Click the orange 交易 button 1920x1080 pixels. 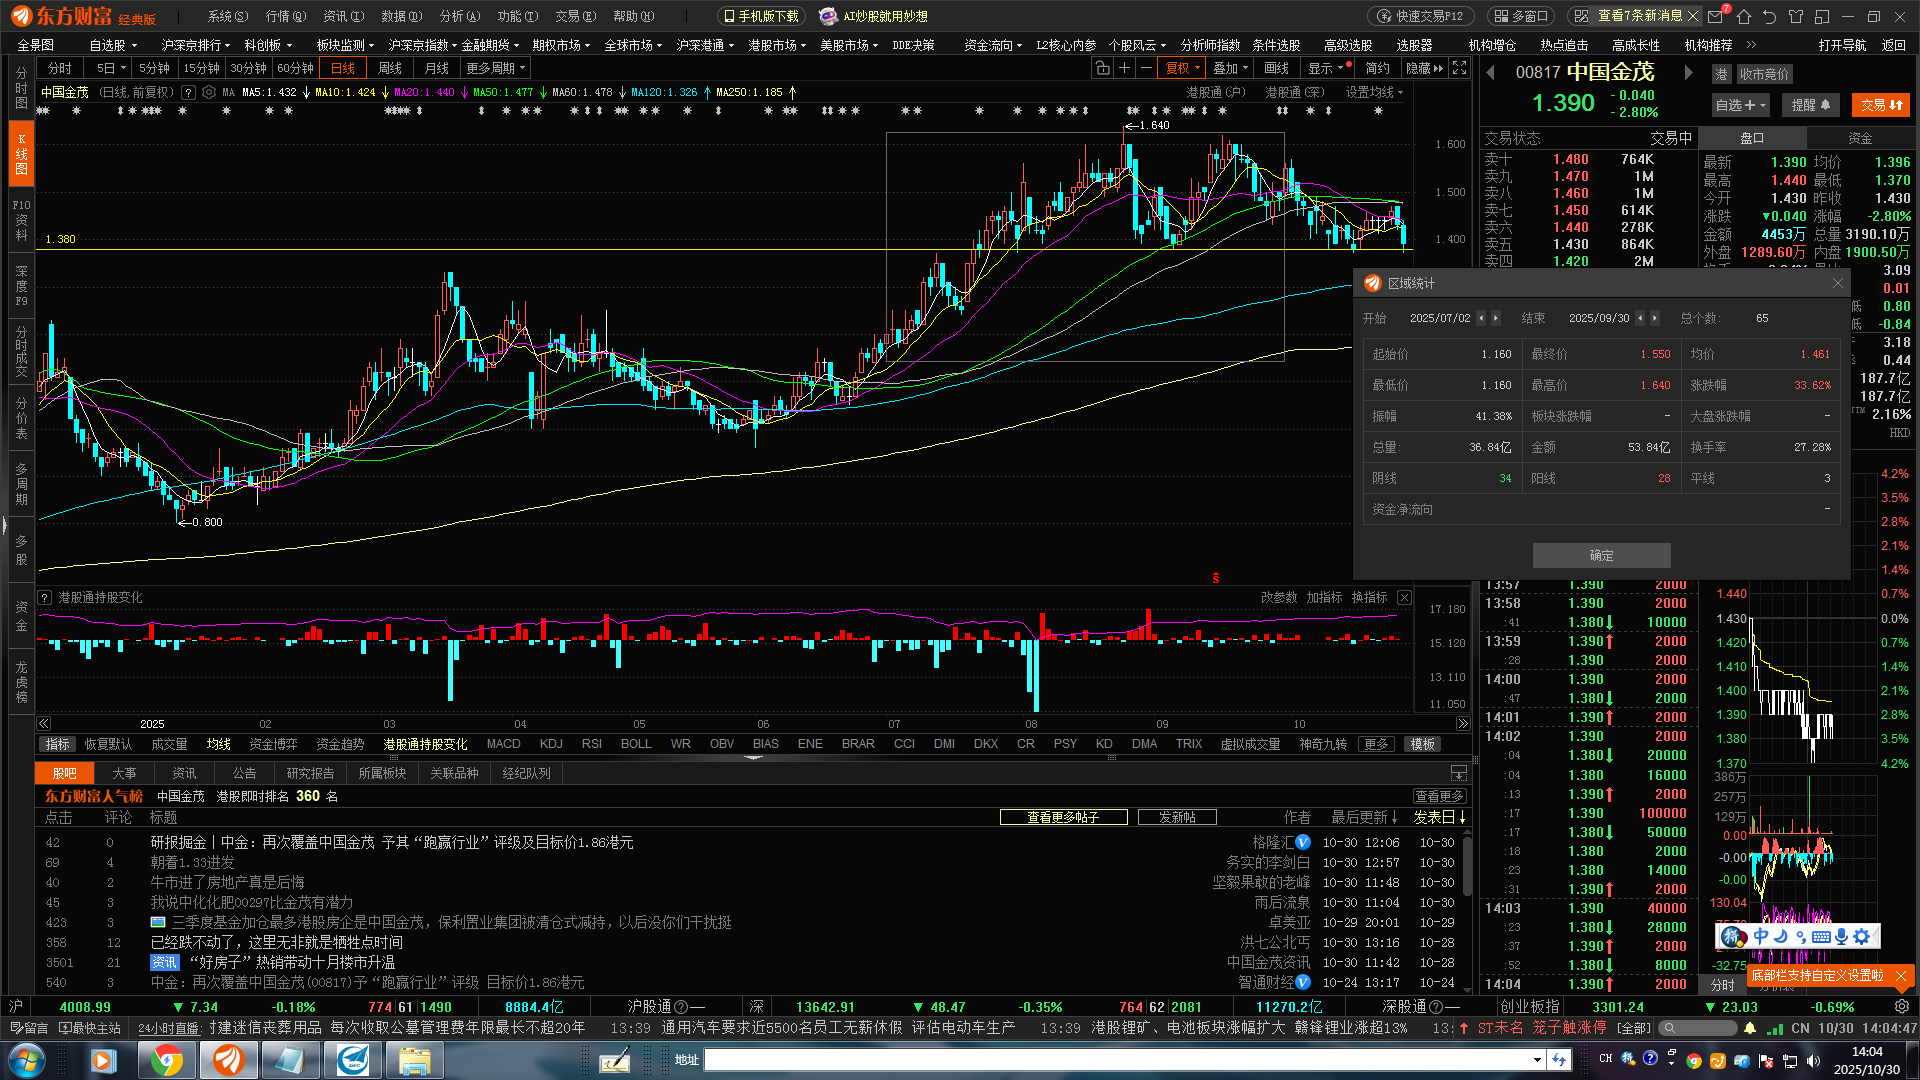1880,105
